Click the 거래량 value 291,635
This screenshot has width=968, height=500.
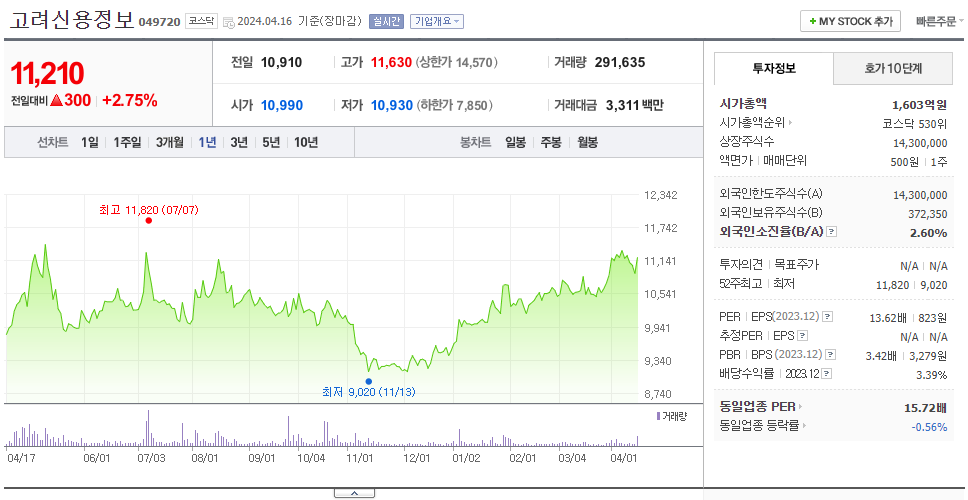point(620,62)
